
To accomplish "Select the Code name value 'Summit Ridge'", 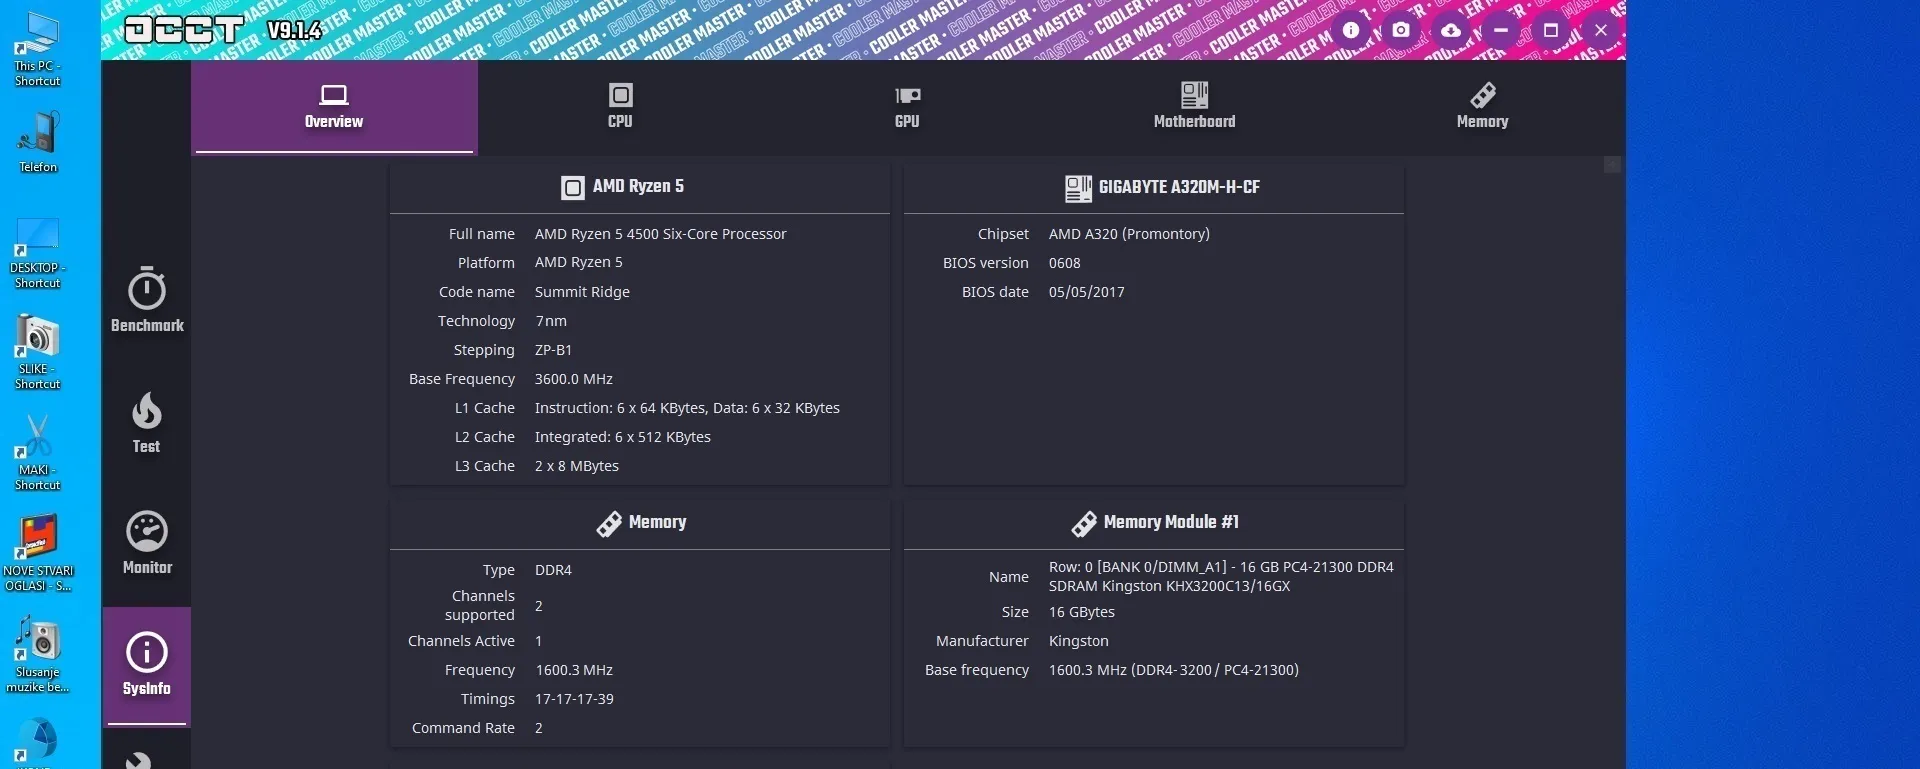I will click(582, 292).
